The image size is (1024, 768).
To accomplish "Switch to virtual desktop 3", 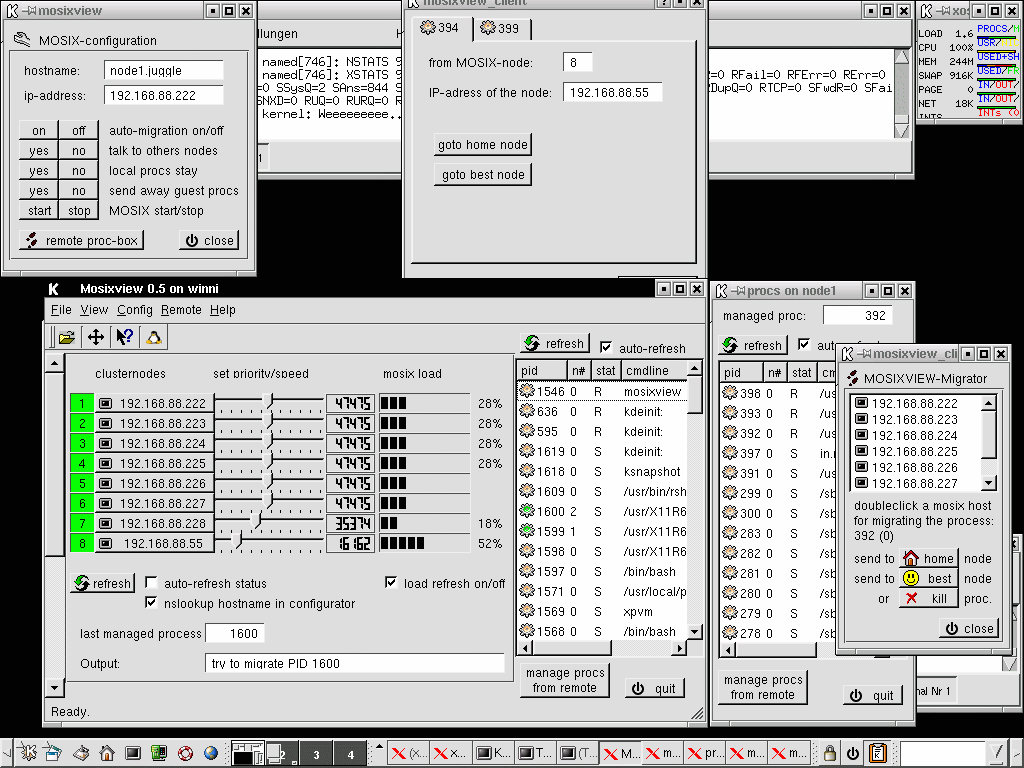I will tap(316, 754).
